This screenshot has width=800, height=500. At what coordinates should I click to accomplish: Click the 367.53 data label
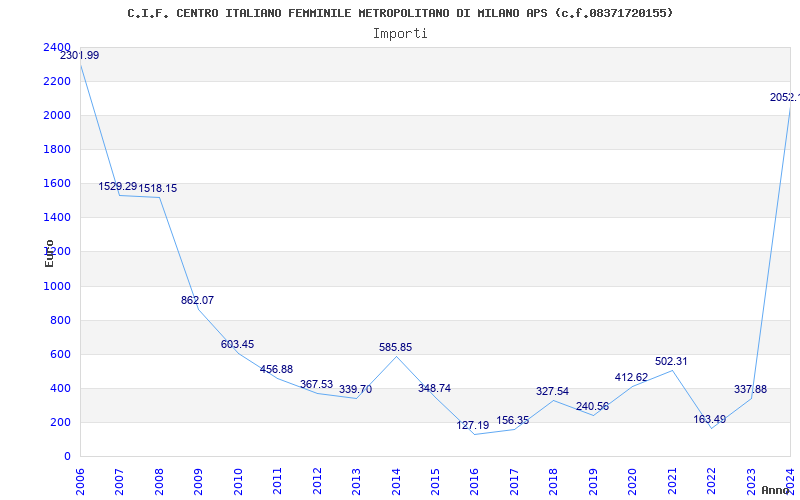click(316, 384)
